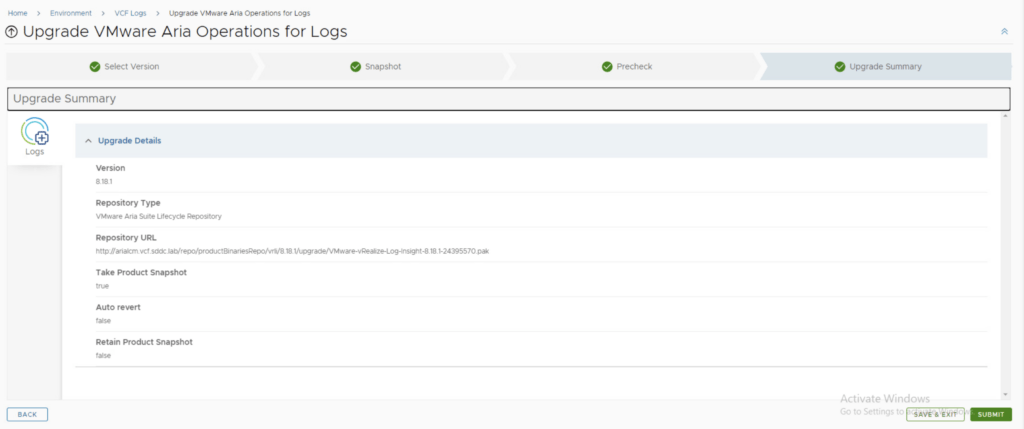The height and width of the screenshot is (429, 1024).
Task: Collapse the Upgrade Details section
Action: [x=88, y=141]
